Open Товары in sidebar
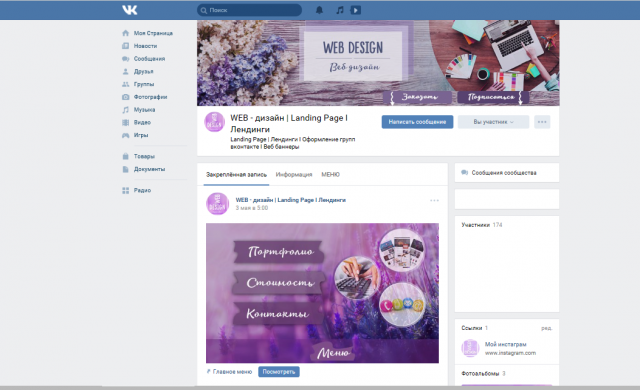This screenshot has width=640, height=390. click(144, 156)
